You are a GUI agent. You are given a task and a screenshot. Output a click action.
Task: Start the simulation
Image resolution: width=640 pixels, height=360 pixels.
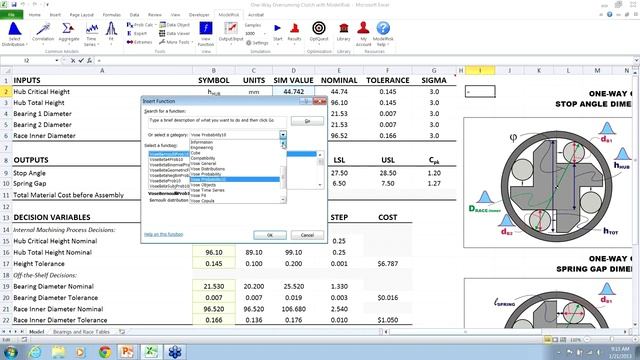(x=278, y=32)
